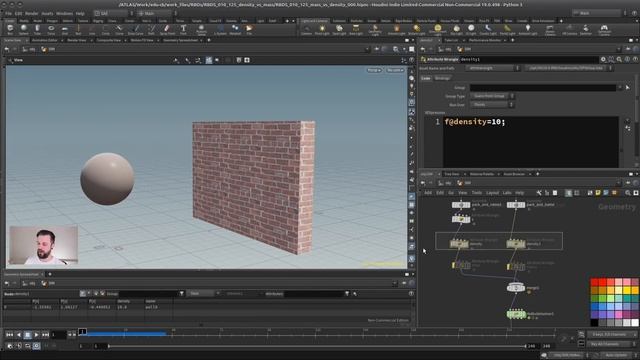Select the Spray Paint shelf tool
Image resolution: width=640 pixels, height=360 pixels.
click(167, 29)
